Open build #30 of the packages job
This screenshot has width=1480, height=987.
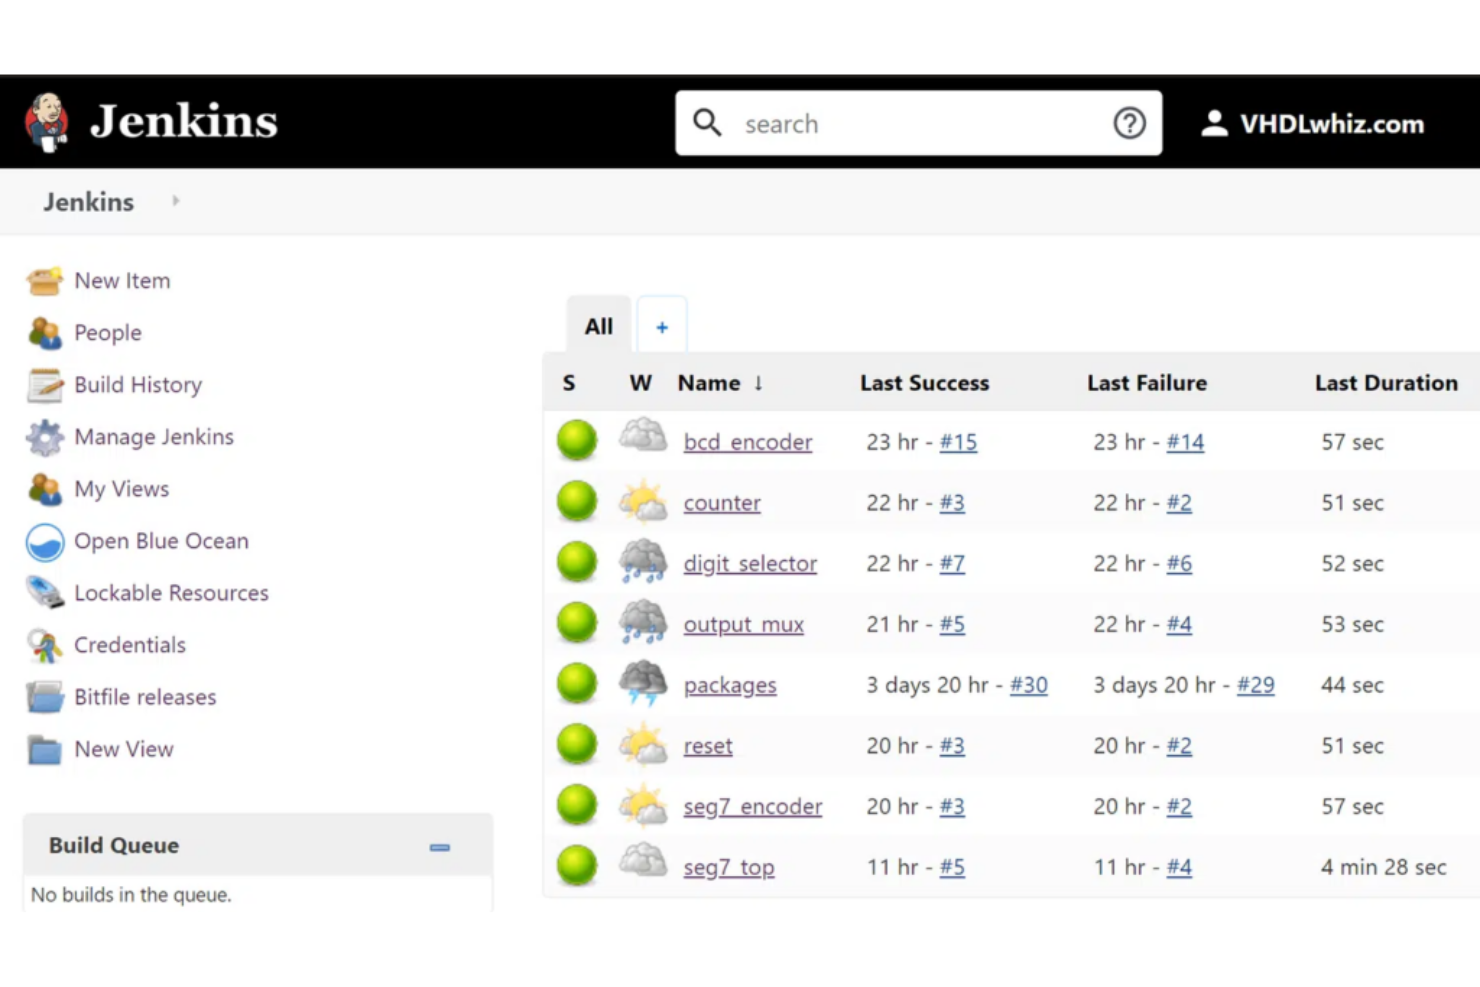[x=1029, y=685]
